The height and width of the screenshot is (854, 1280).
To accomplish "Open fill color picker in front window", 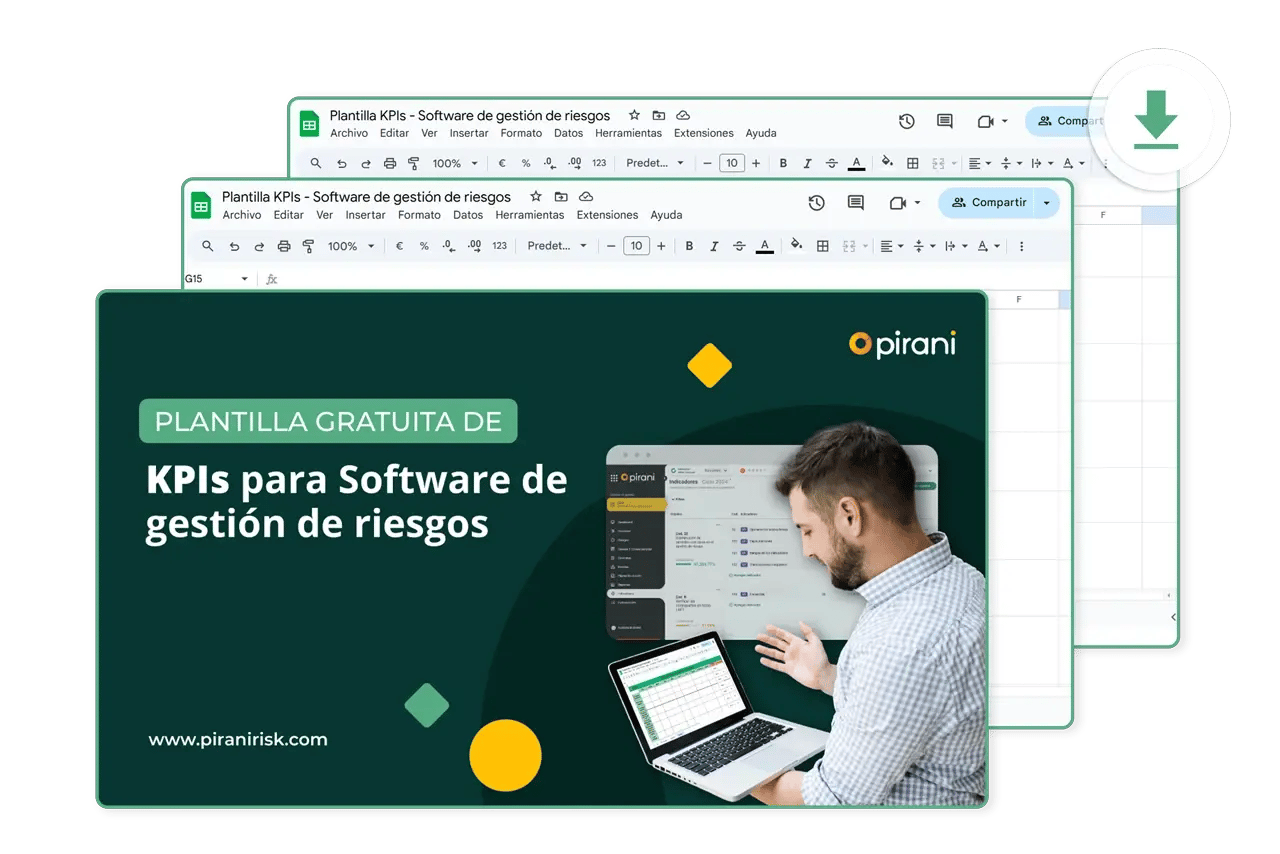I will click(797, 245).
